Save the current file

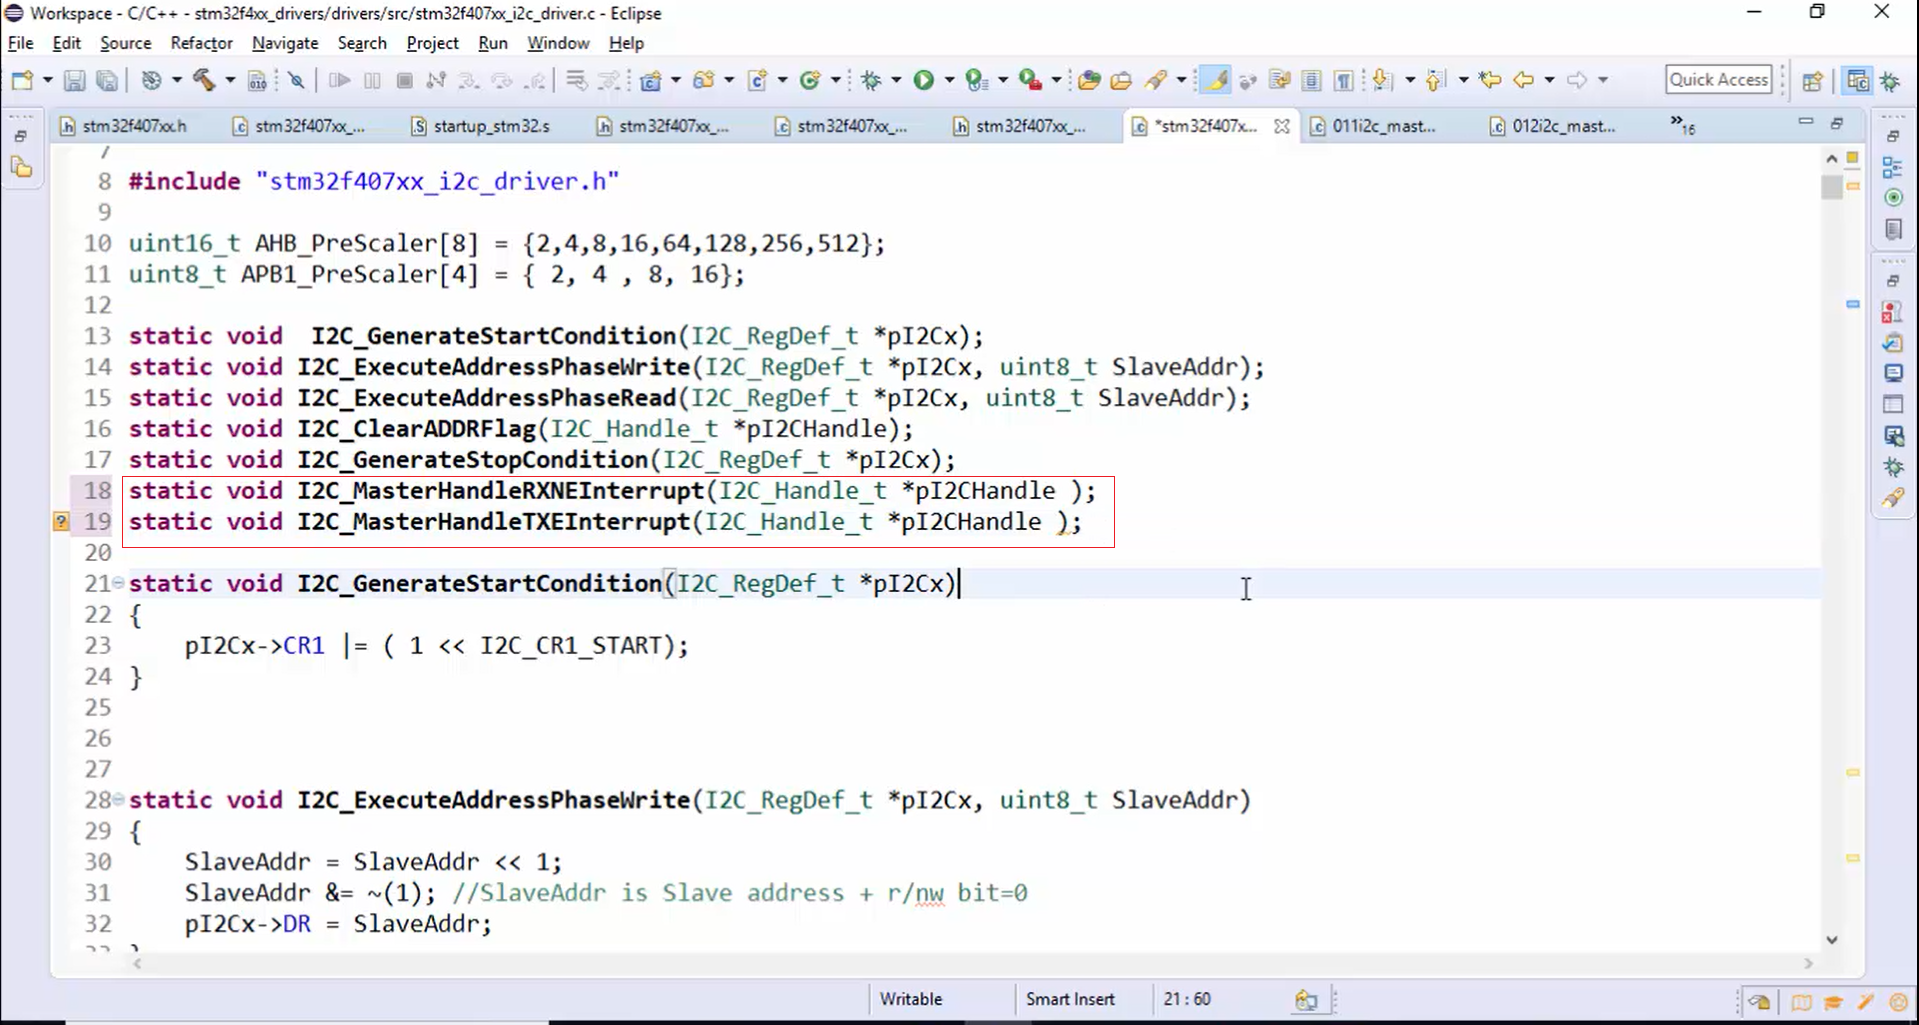pyautogui.click(x=74, y=80)
